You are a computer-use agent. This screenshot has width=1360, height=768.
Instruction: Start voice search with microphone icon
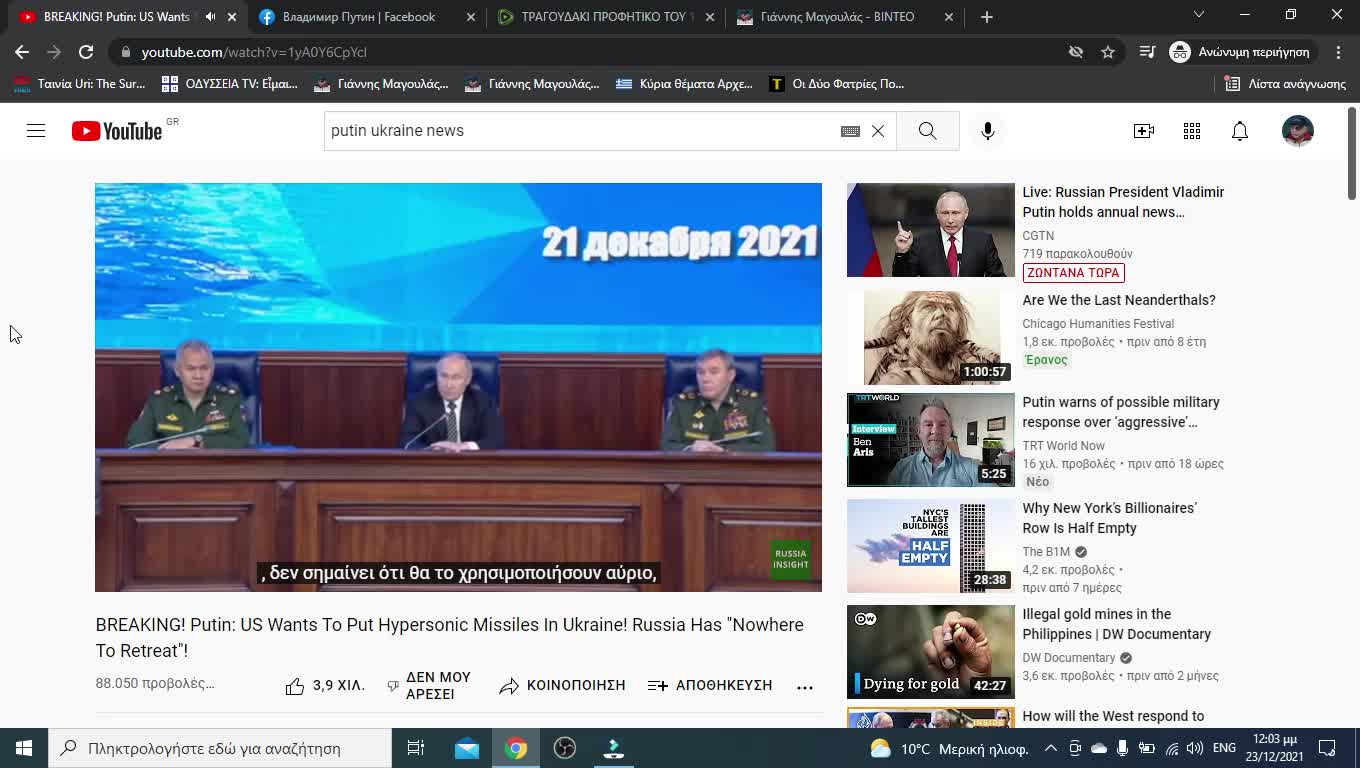pyautogui.click(x=988, y=131)
